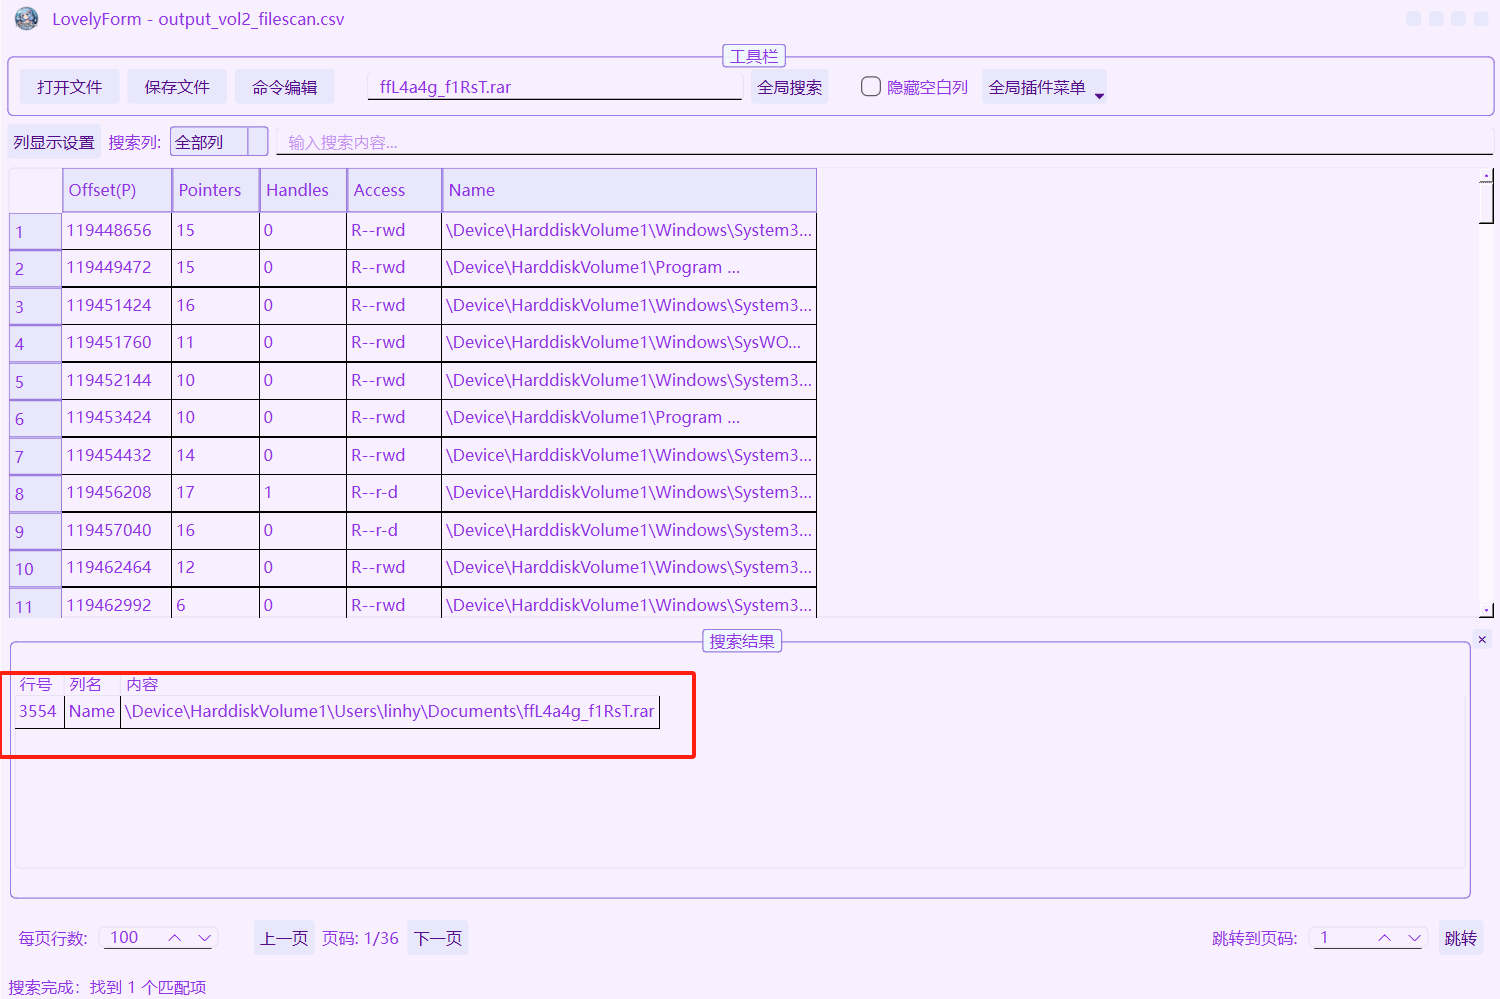The height and width of the screenshot is (999, 1500).
Task: Click Name cell with Program in row 2
Action: (x=629, y=268)
